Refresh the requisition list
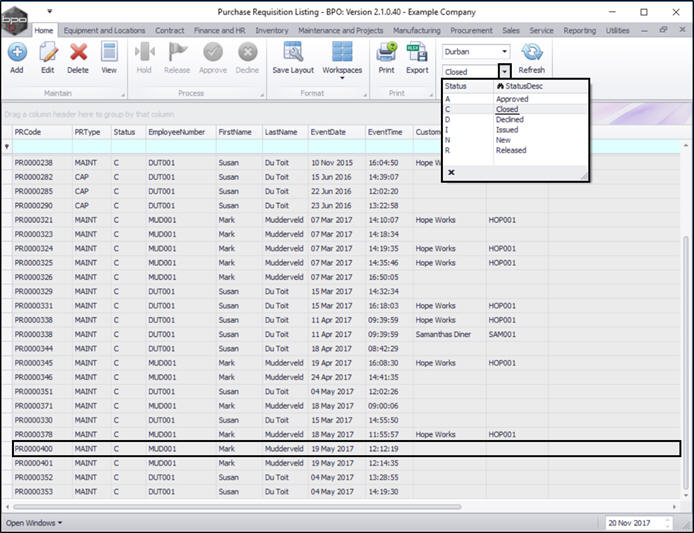Viewport: 694px width, 533px height. 531,56
